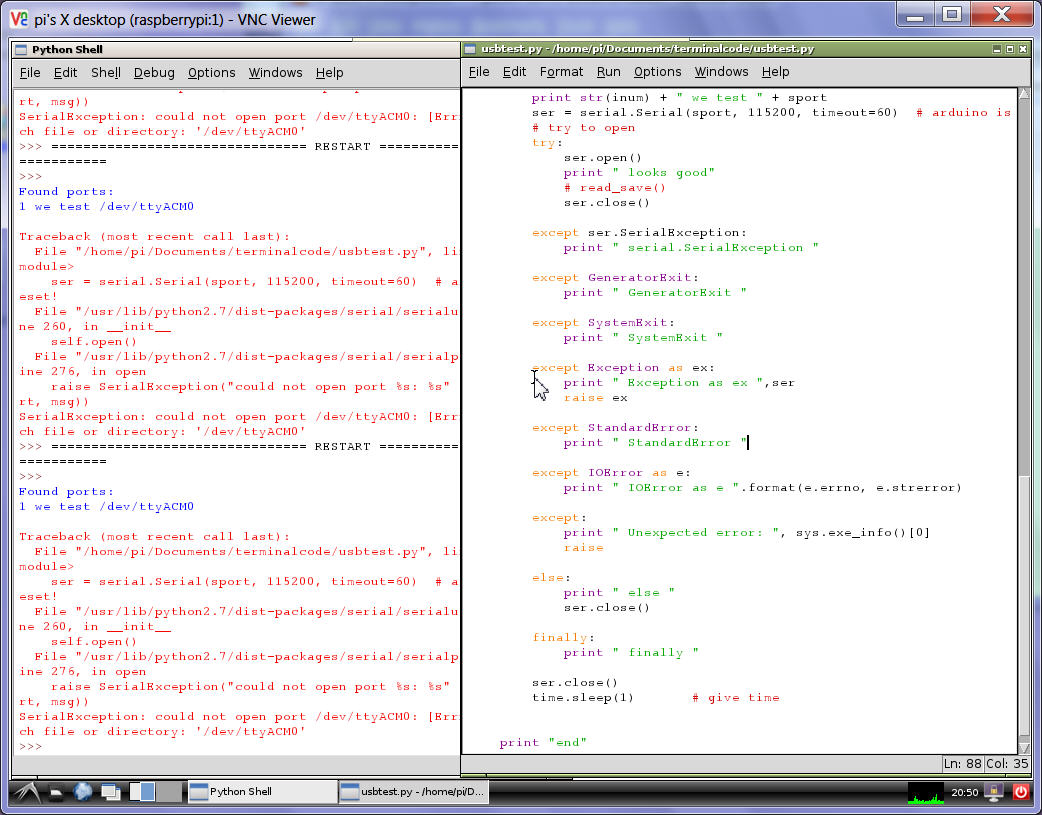1042x815 pixels.
Task: Expand the Format menu in the editor
Action: [561, 71]
